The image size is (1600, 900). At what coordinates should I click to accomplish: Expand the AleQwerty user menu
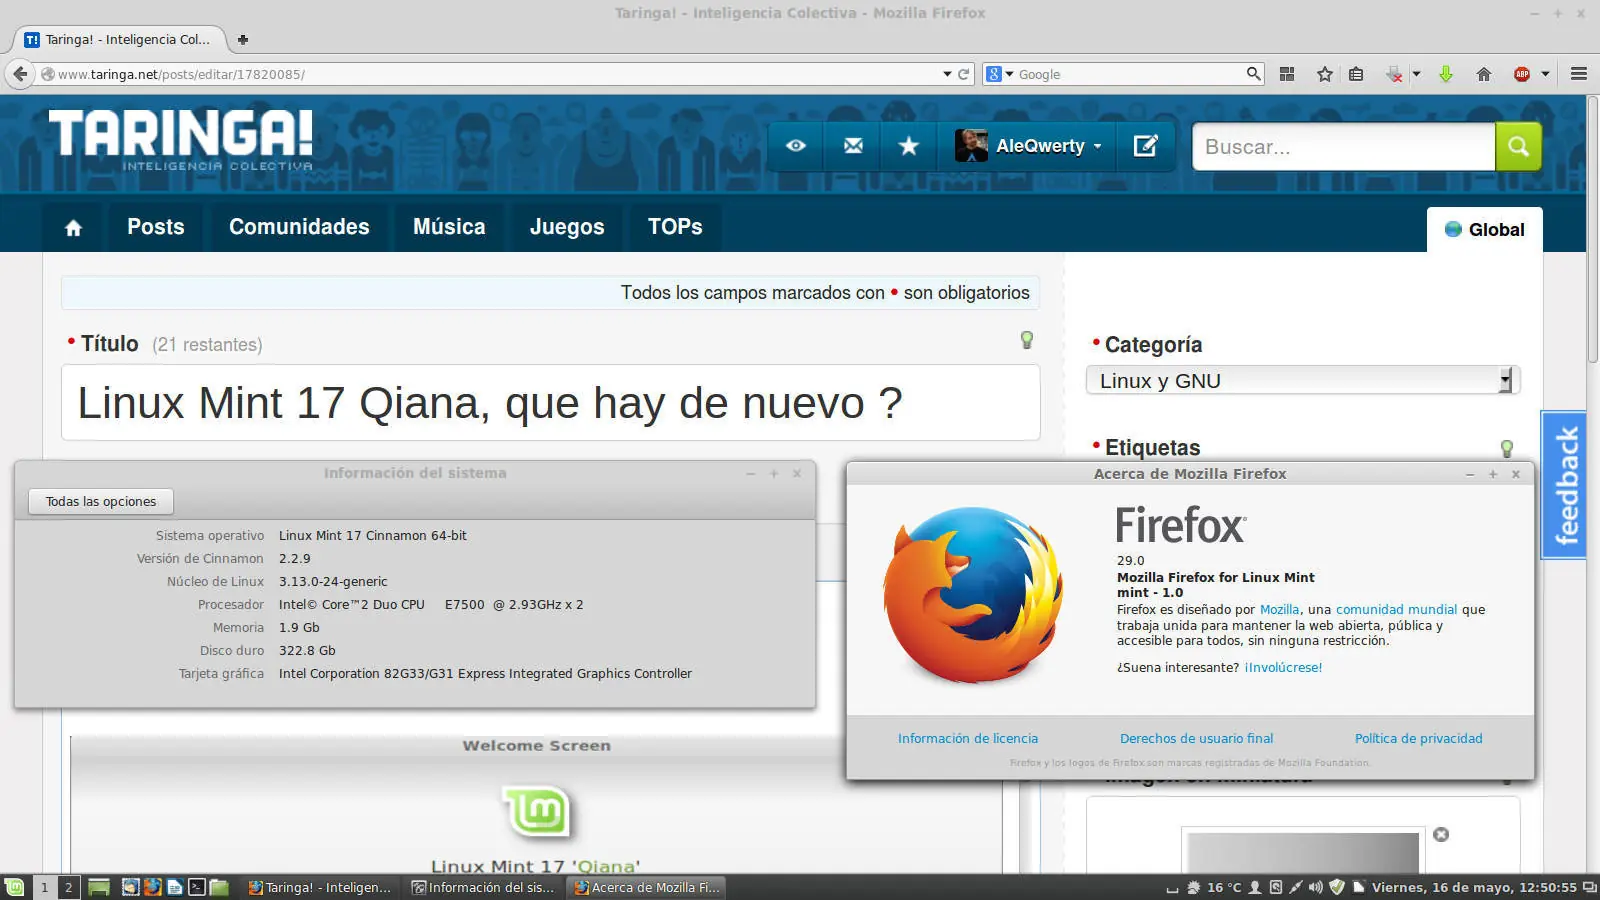click(1029, 146)
